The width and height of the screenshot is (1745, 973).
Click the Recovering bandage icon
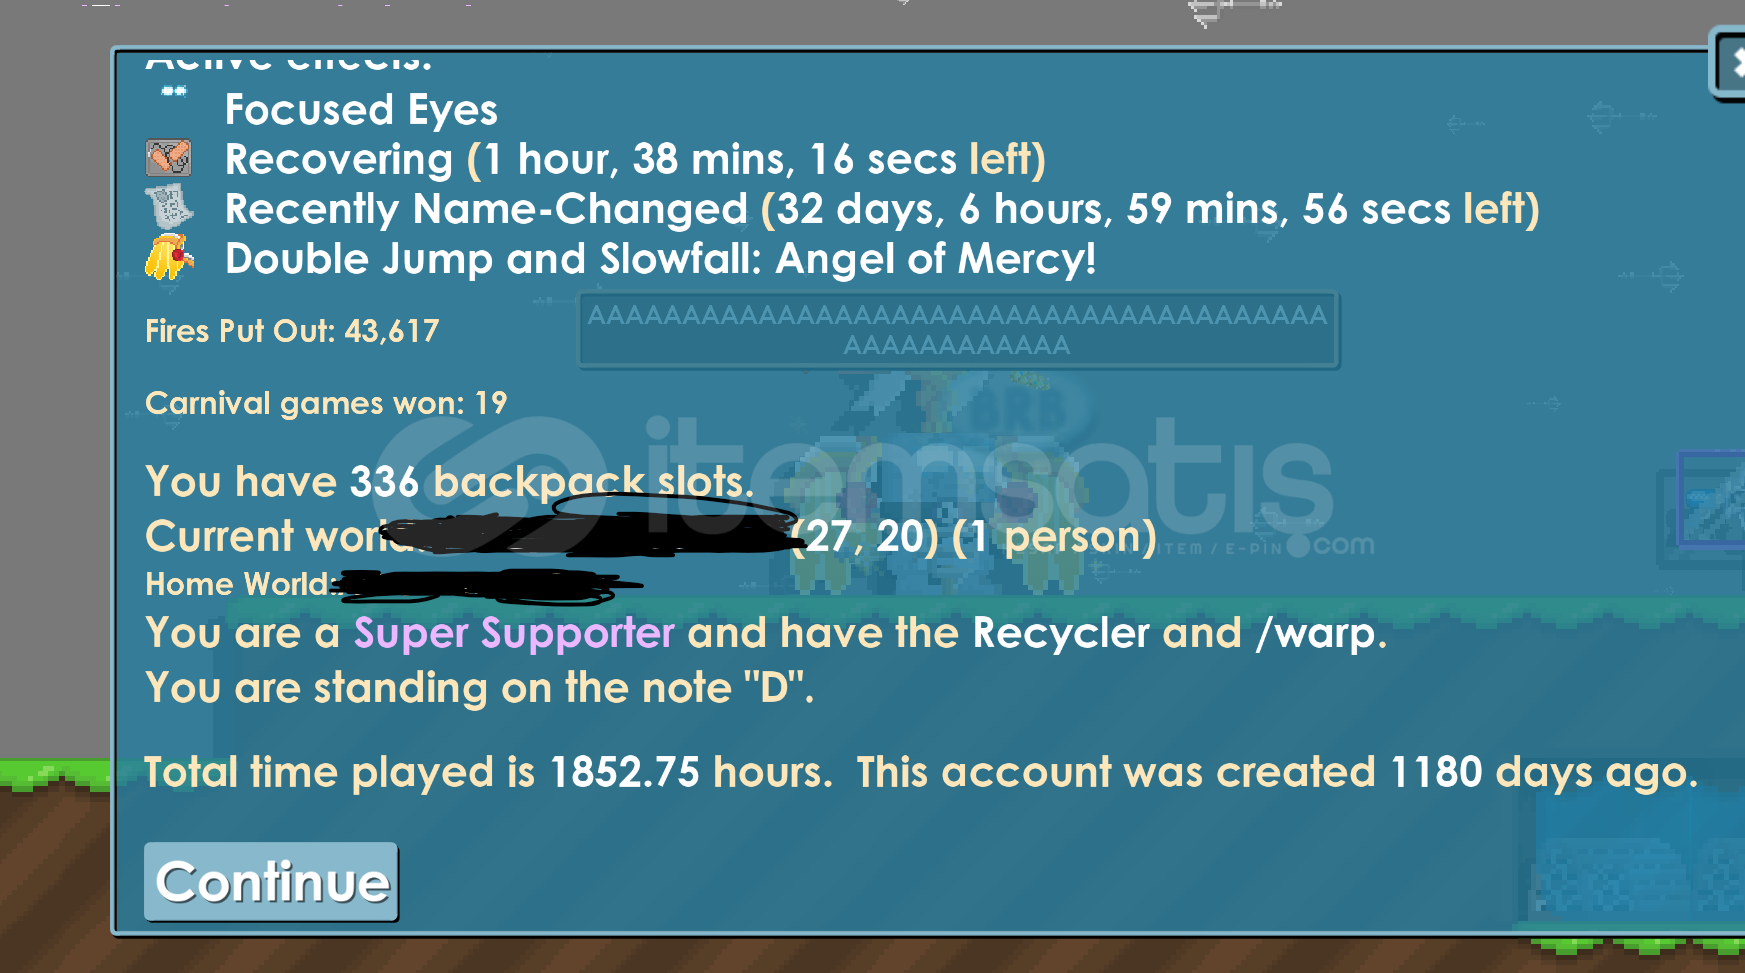[169, 158]
